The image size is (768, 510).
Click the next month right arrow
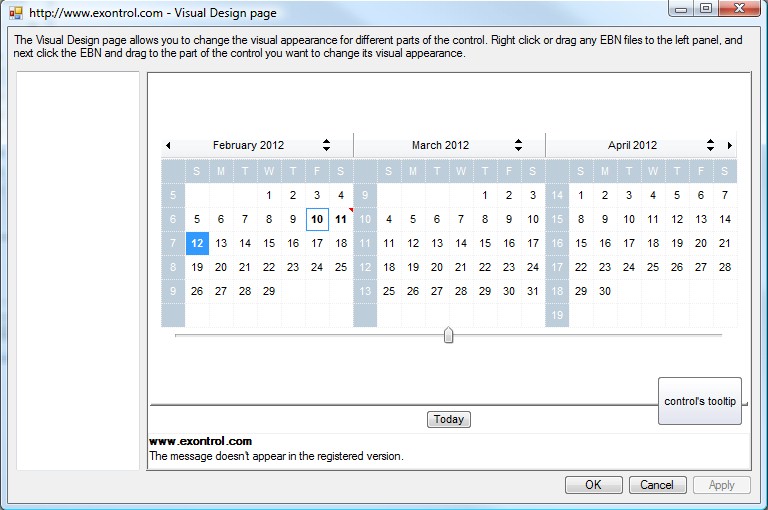730,145
